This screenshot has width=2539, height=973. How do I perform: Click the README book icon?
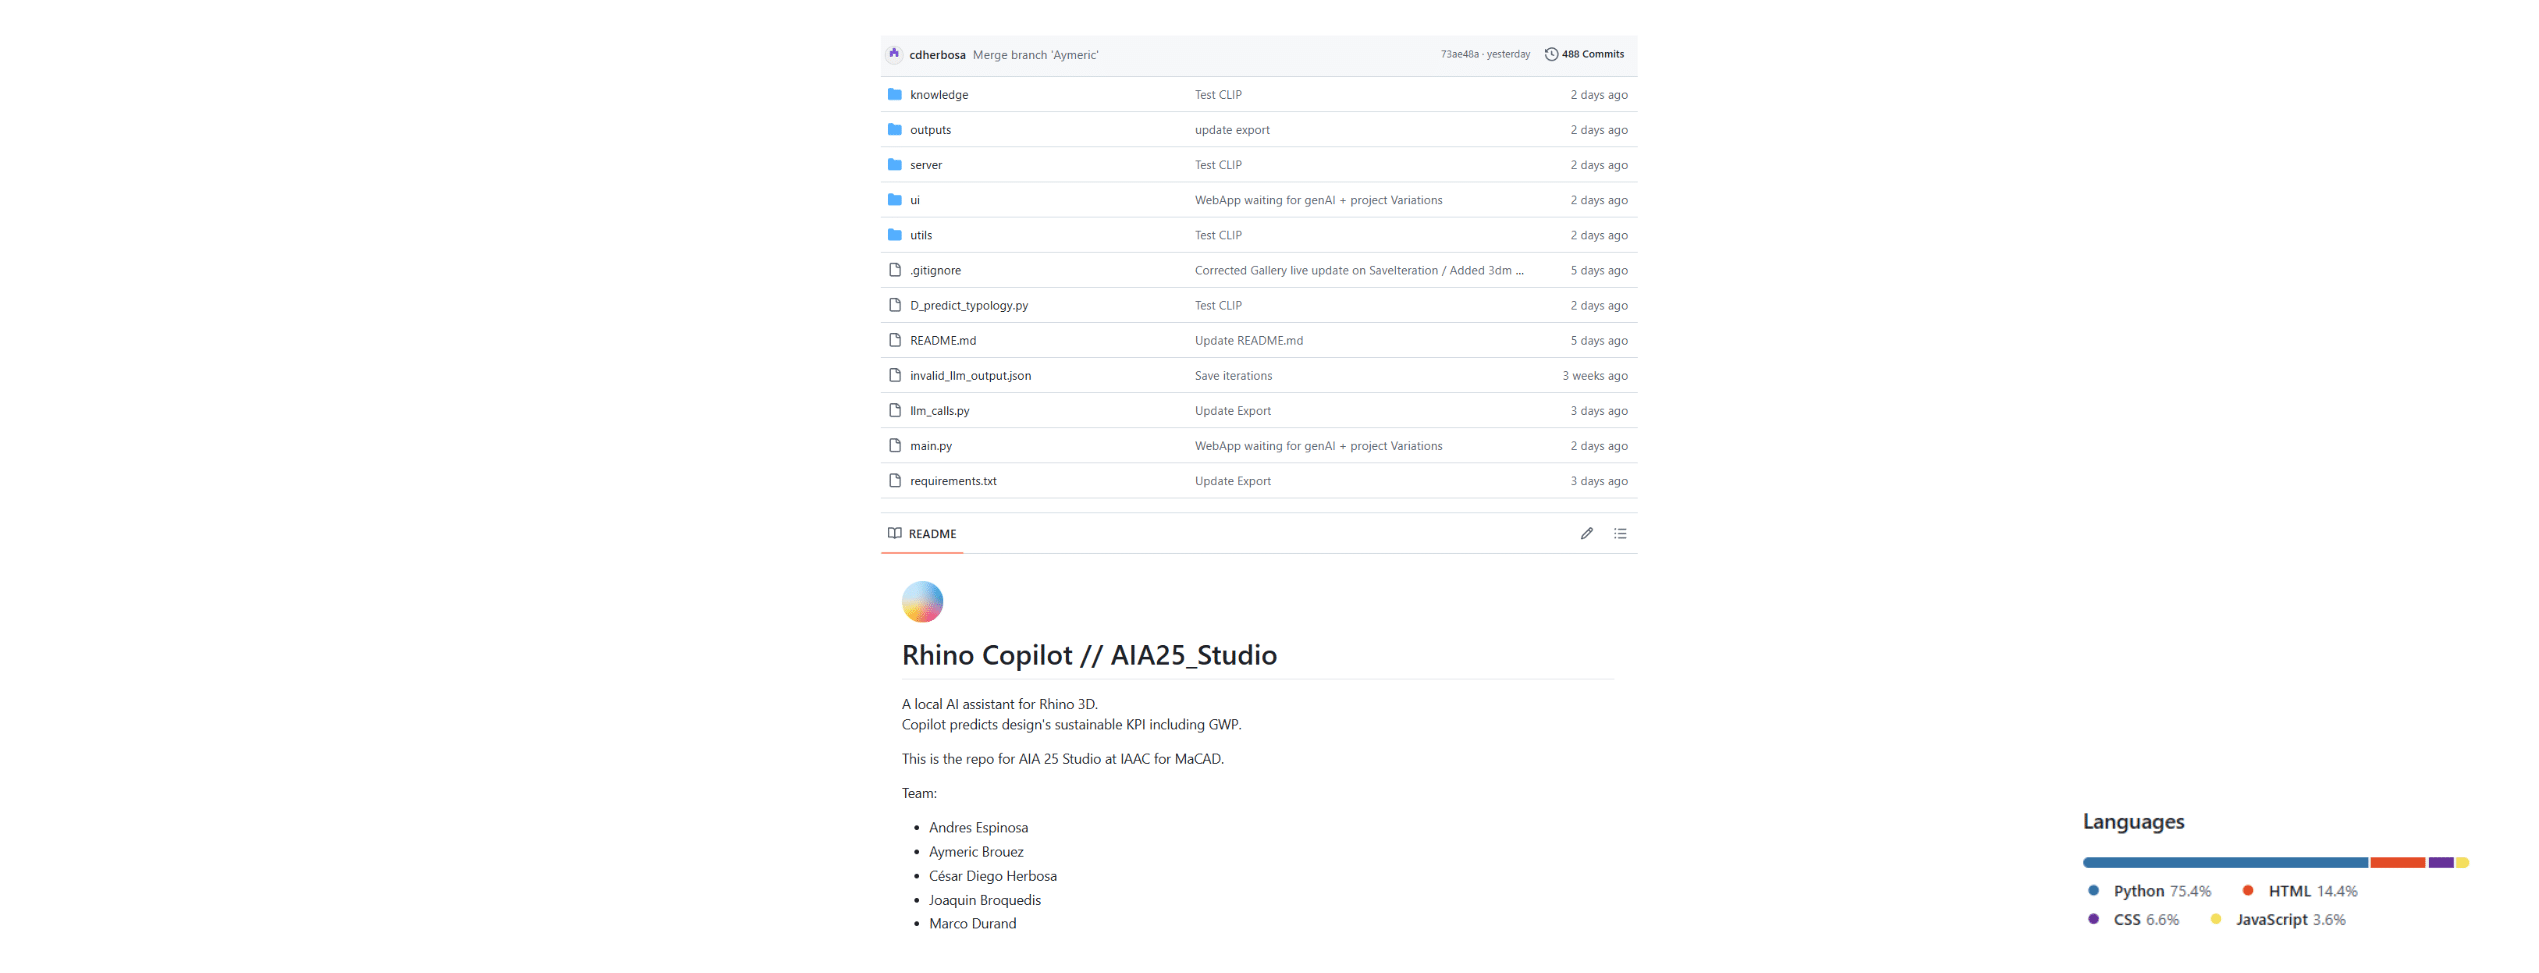(x=895, y=533)
